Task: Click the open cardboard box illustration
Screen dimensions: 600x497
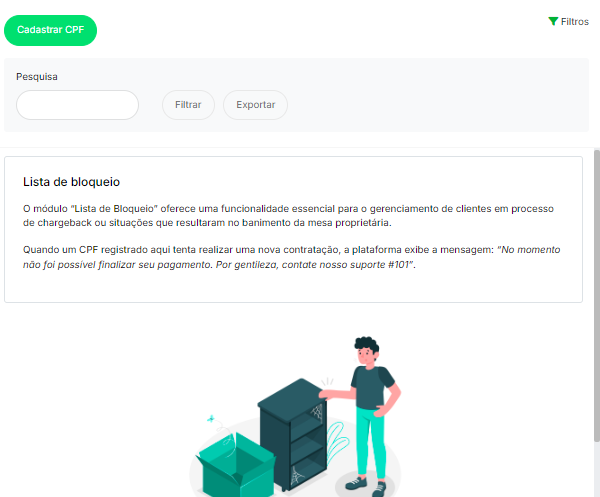Action: click(235, 466)
